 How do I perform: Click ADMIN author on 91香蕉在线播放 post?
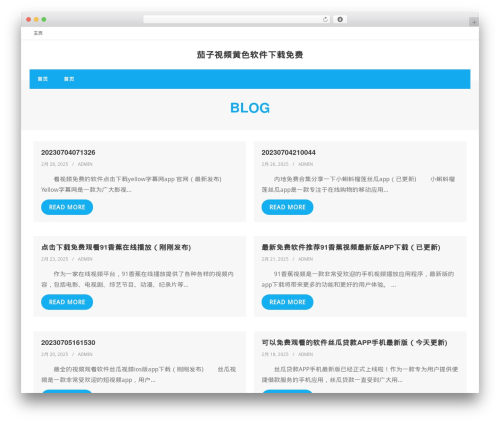(x=85, y=259)
